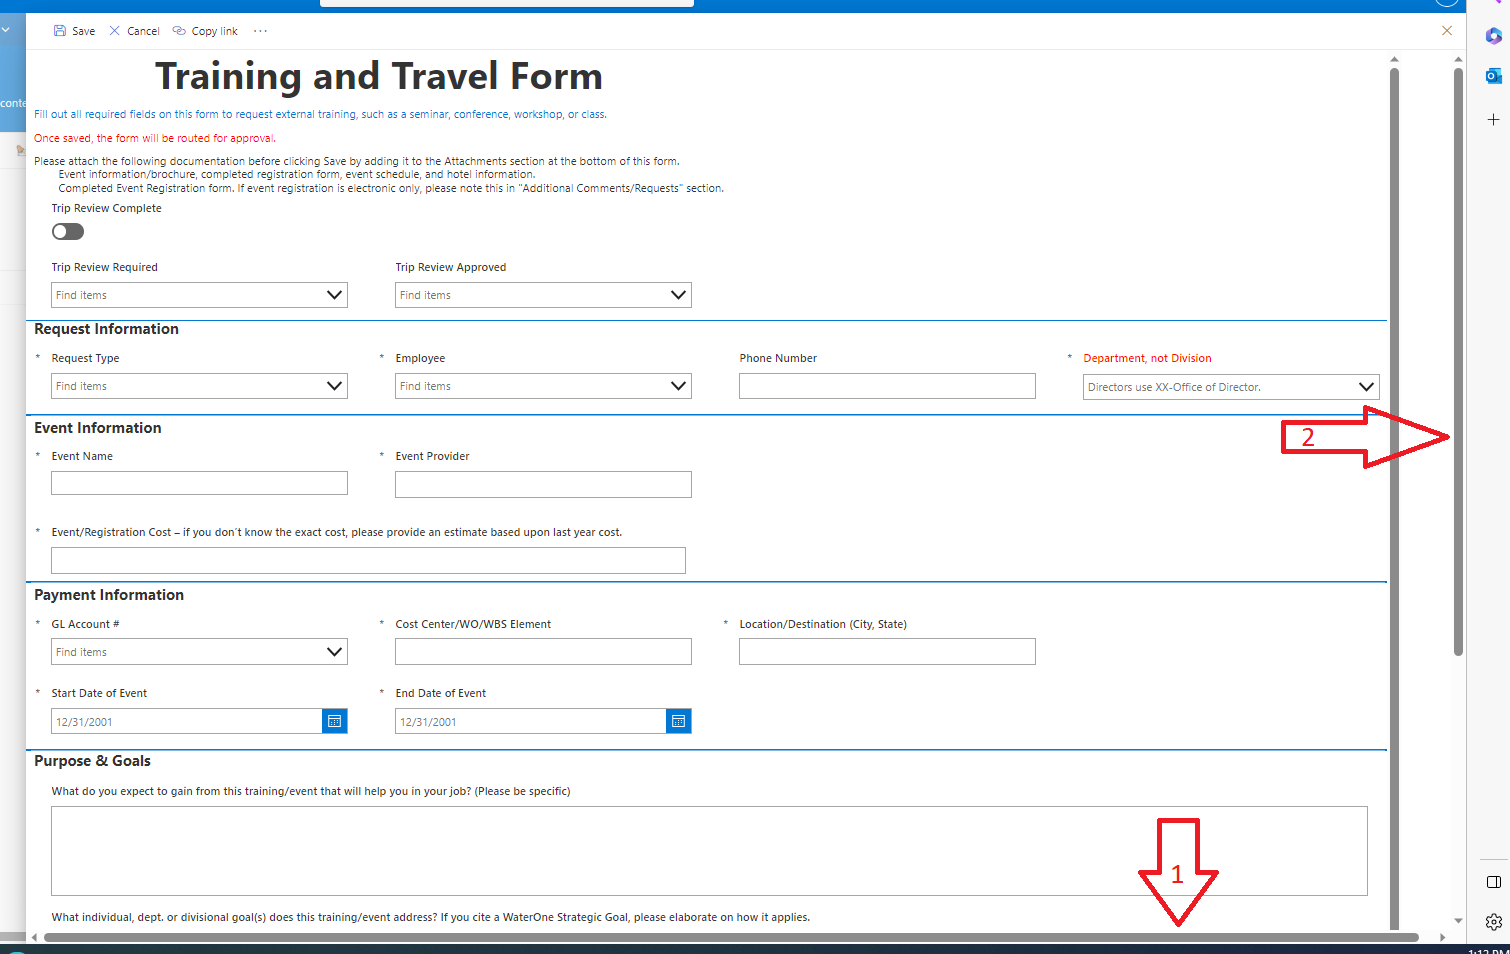Open the Cancel command in the top toolbar

(x=134, y=31)
